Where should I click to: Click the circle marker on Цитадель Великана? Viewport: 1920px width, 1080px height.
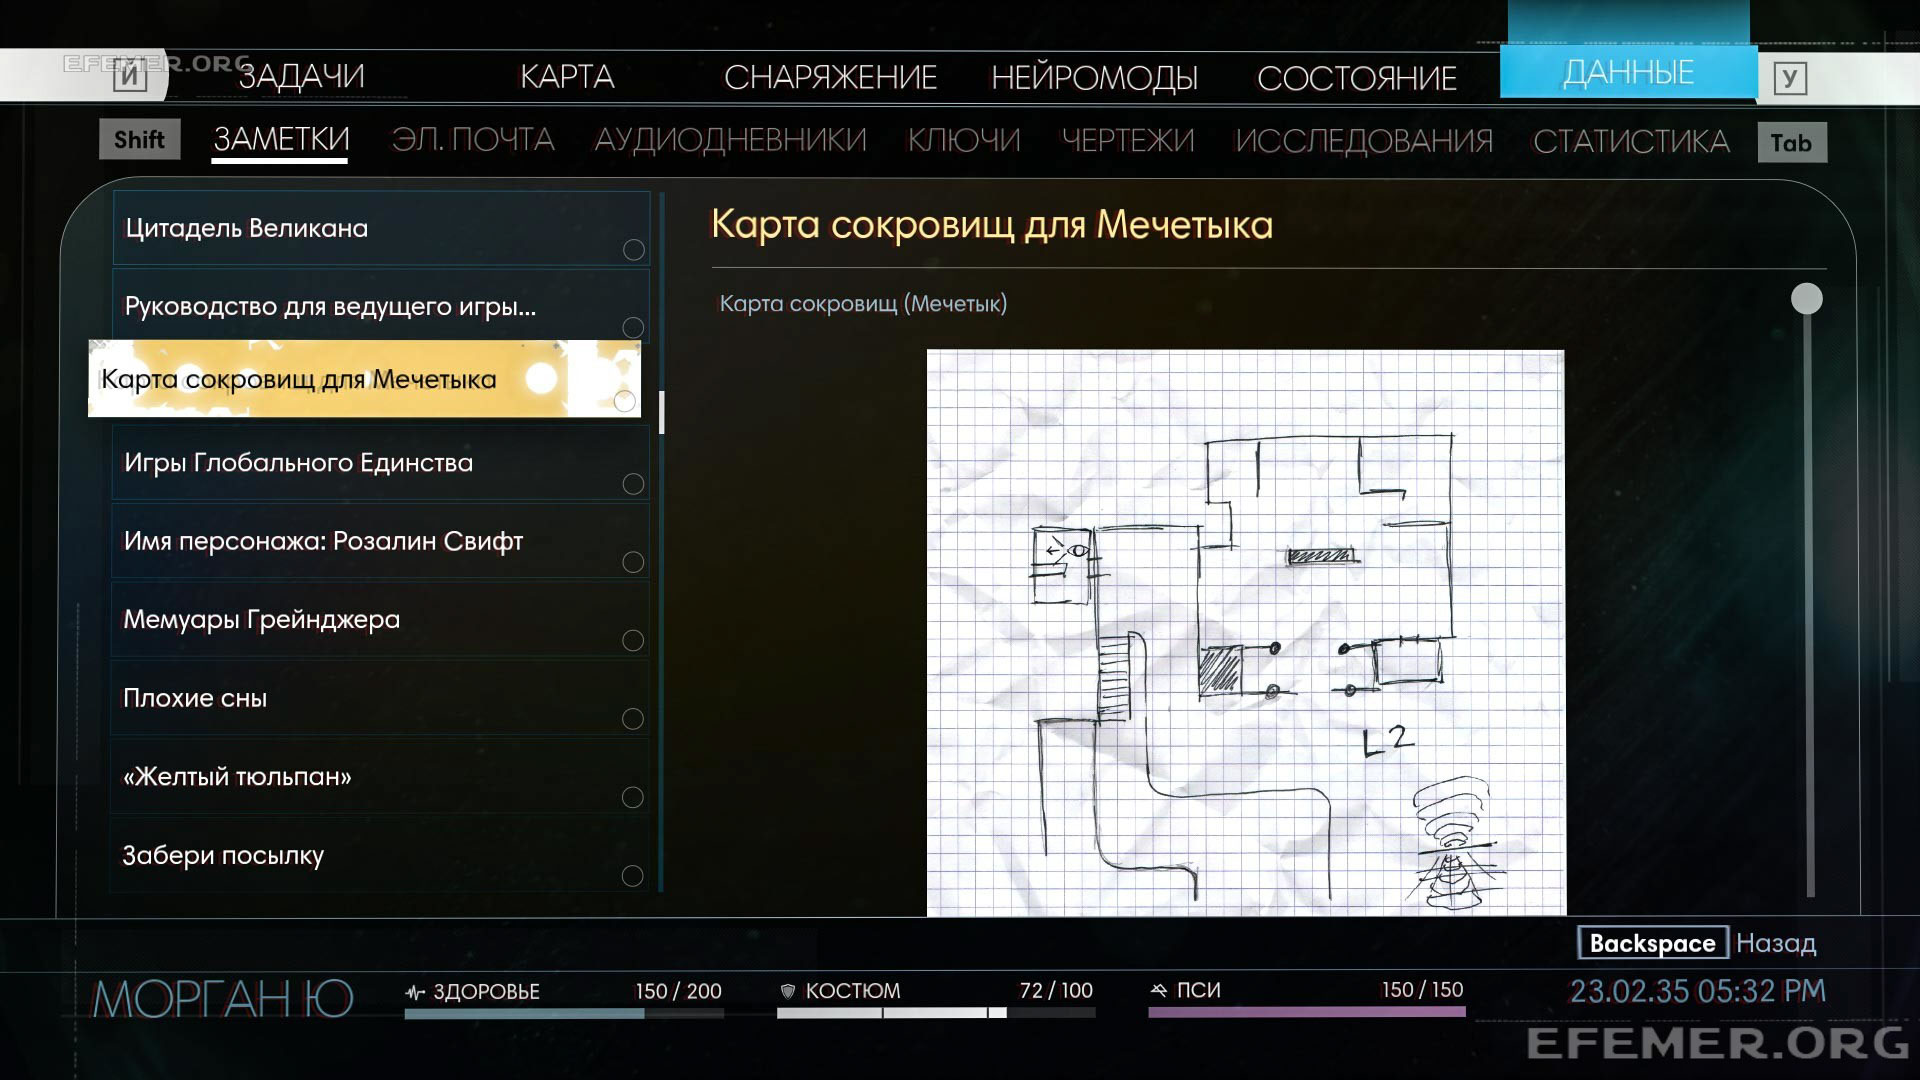(x=633, y=250)
